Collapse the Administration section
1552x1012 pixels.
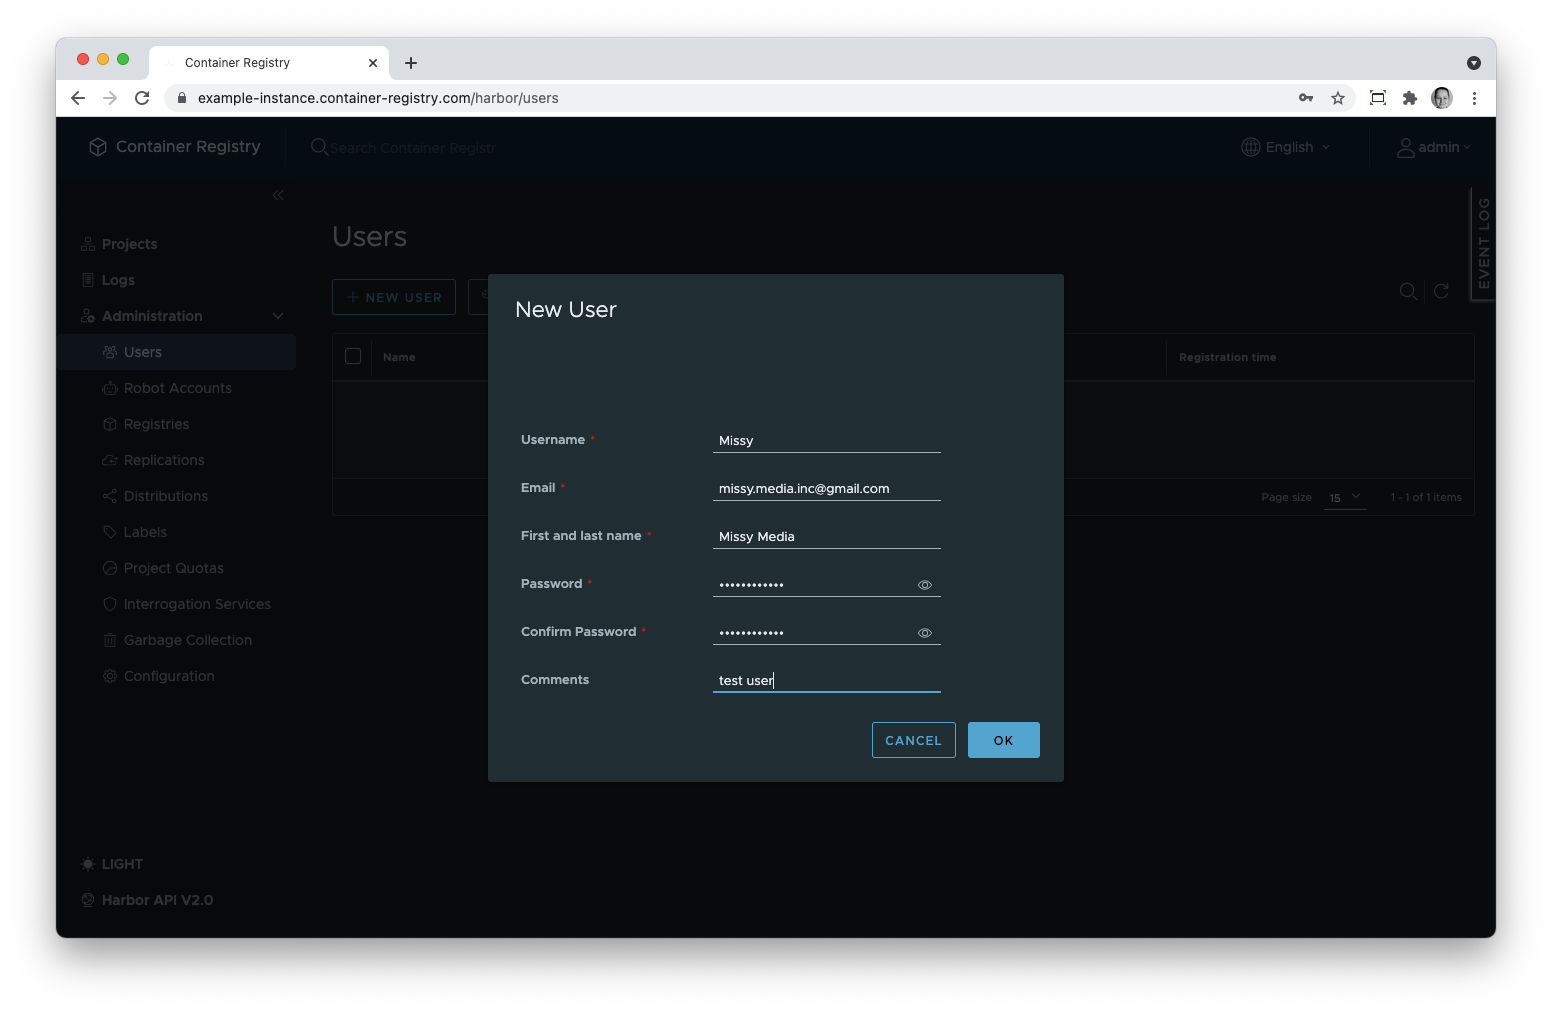278,316
